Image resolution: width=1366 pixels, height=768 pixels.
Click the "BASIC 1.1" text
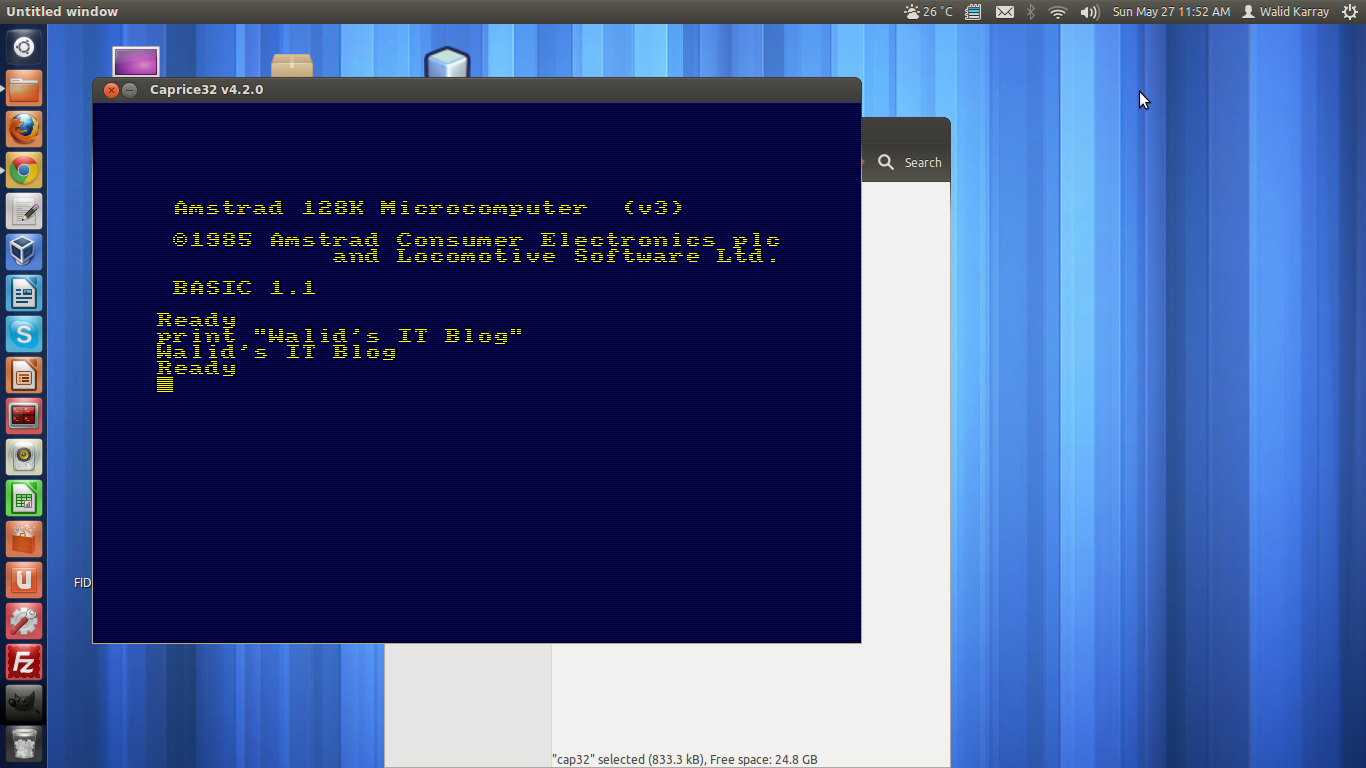tap(244, 288)
